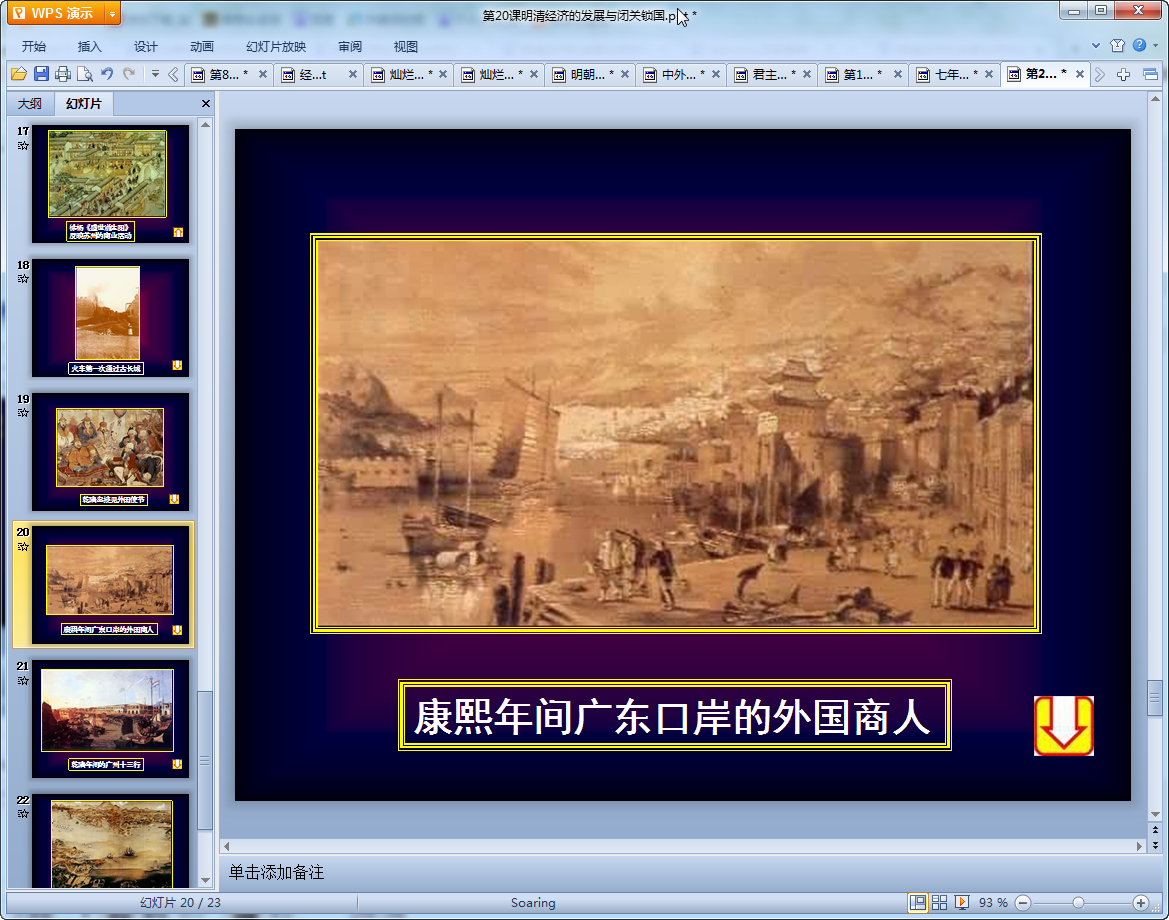
Task: Click the WPS 演示 application button
Action: [x=56, y=13]
